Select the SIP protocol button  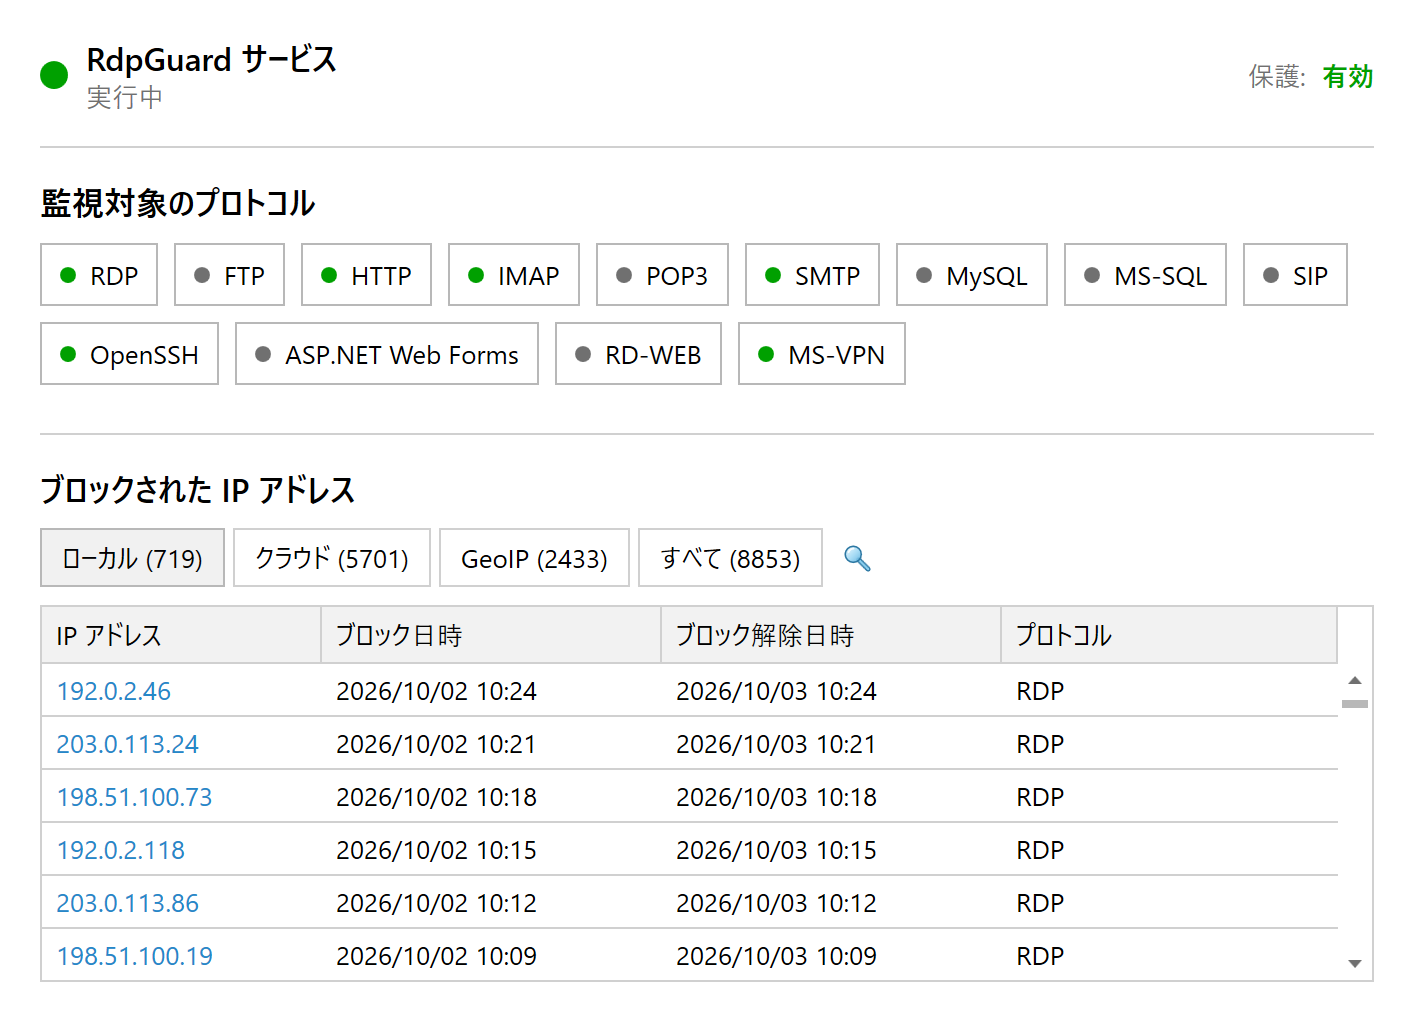pos(1295,275)
